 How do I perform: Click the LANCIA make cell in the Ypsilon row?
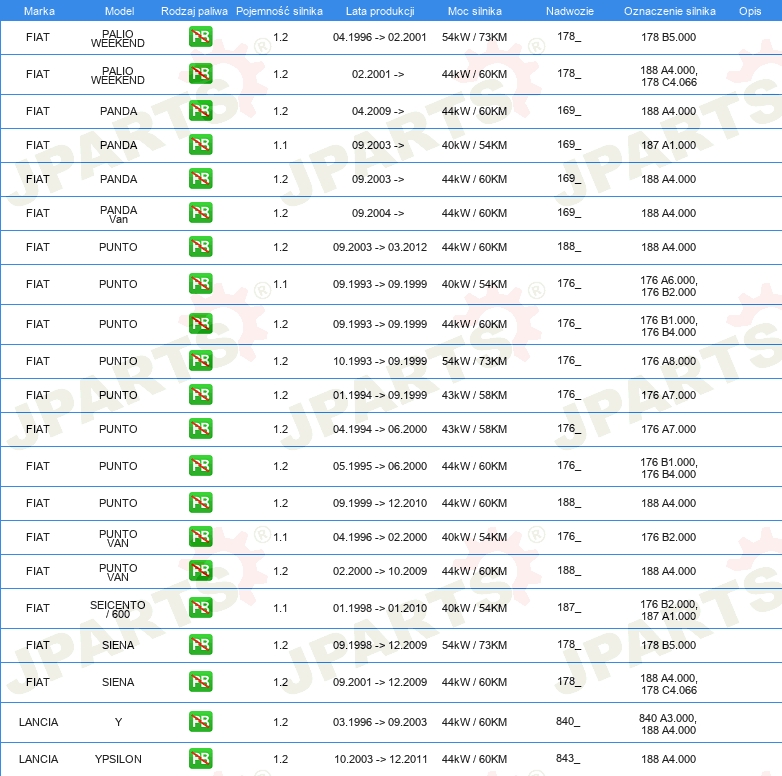(x=38, y=759)
